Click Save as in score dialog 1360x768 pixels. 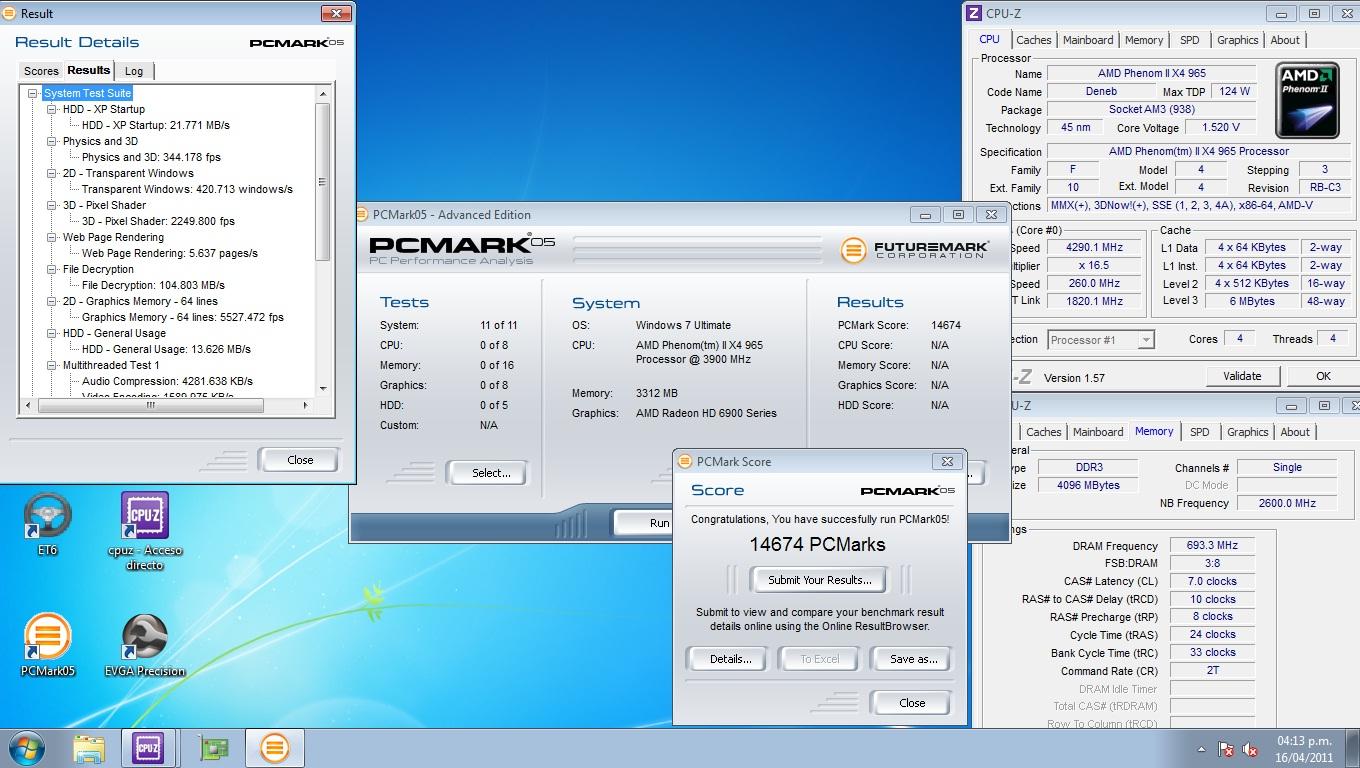tap(913, 659)
